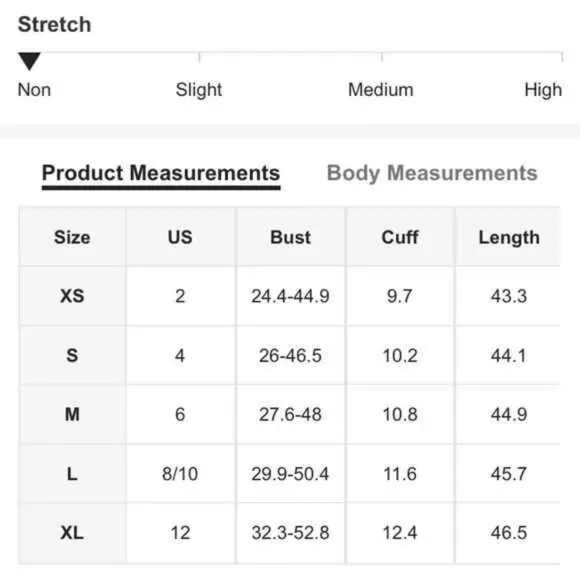The width and height of the screenshot is (580, 580).
Task: Click the US column header
Action: [180, 237]
